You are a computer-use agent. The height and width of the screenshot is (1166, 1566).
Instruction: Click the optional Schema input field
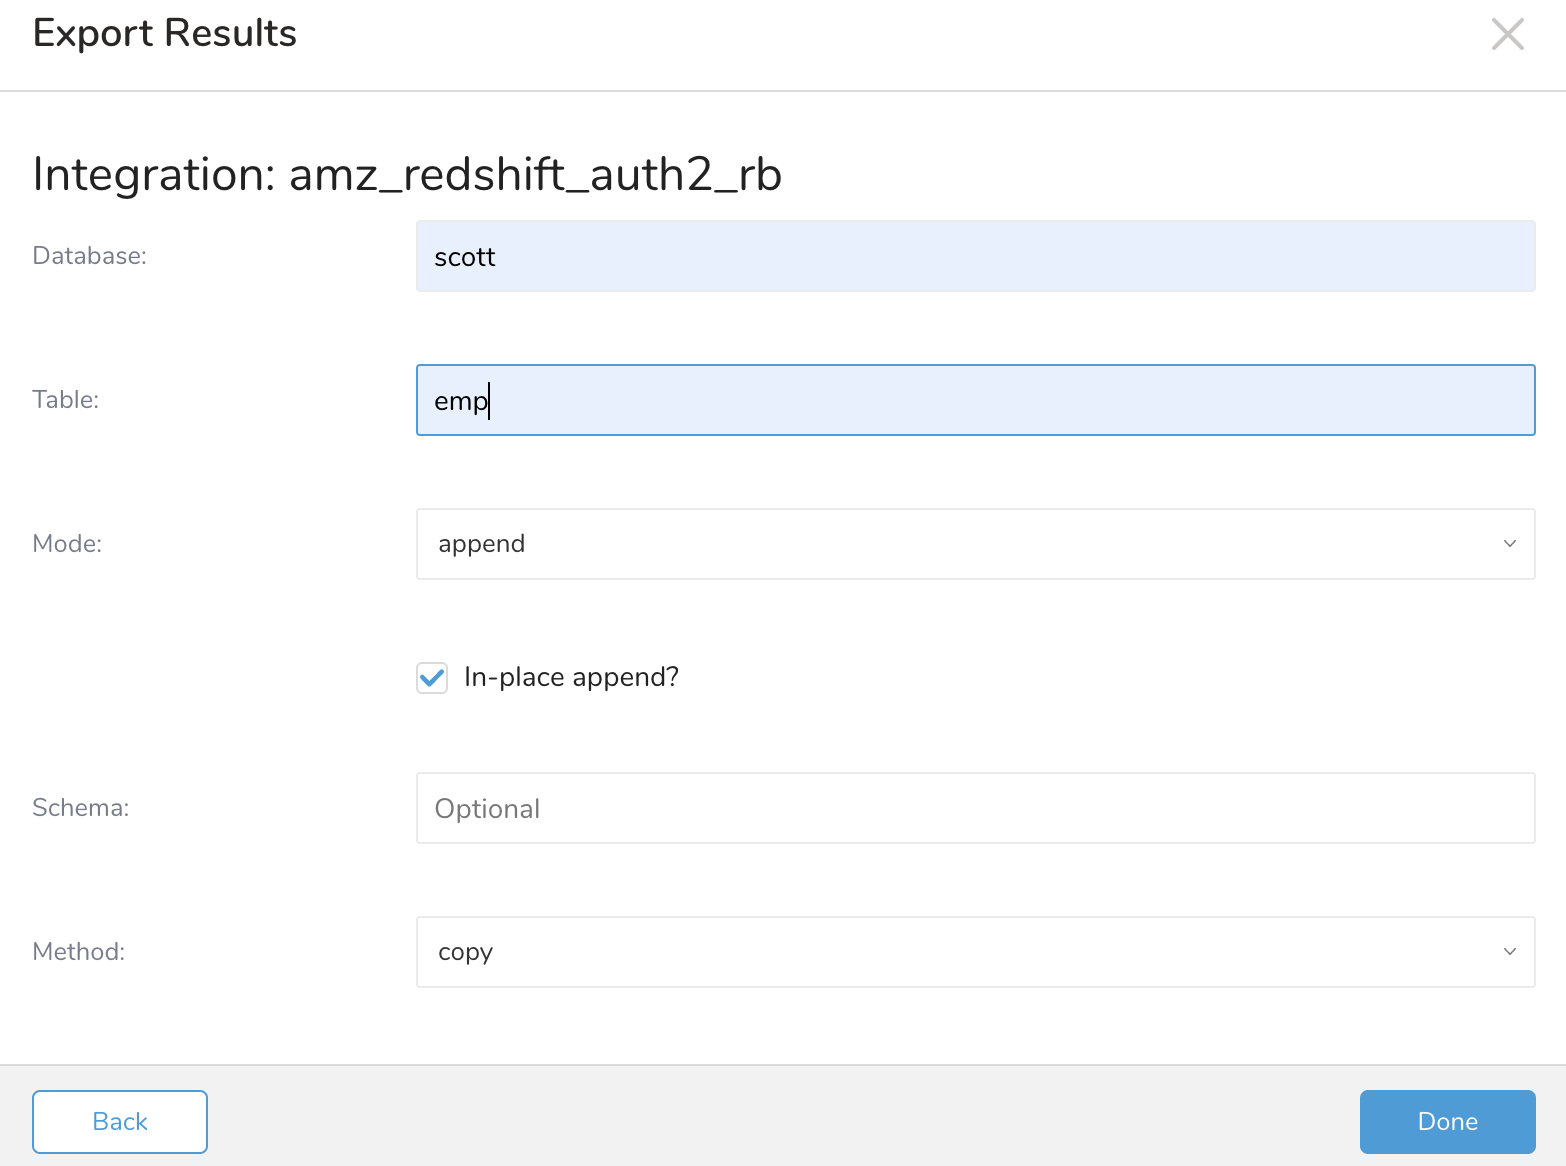(x=975, y=808)
